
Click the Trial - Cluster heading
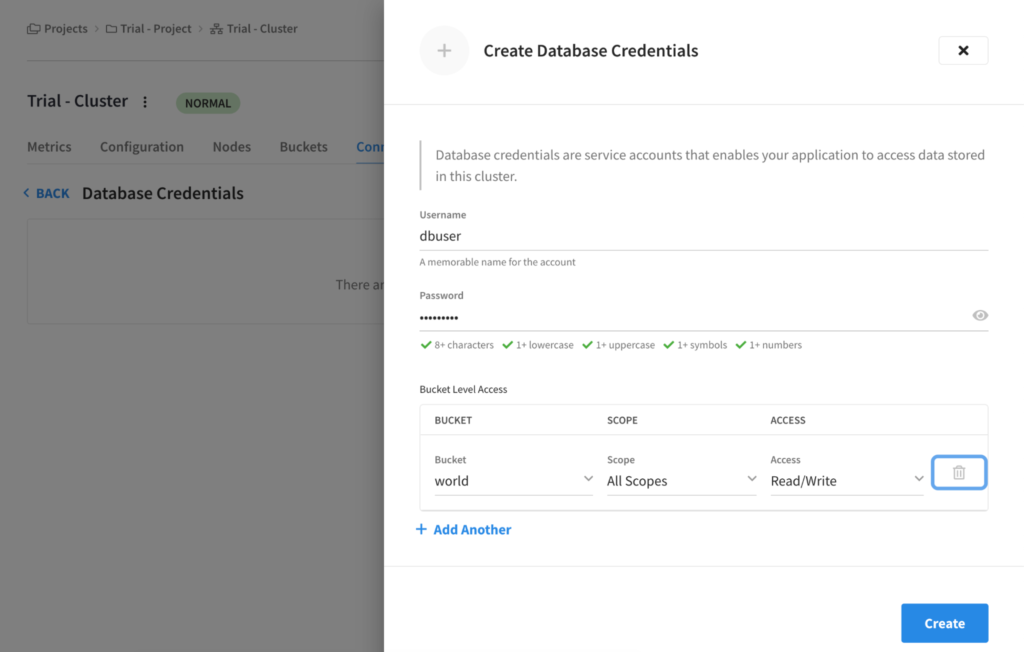point(77,101)
